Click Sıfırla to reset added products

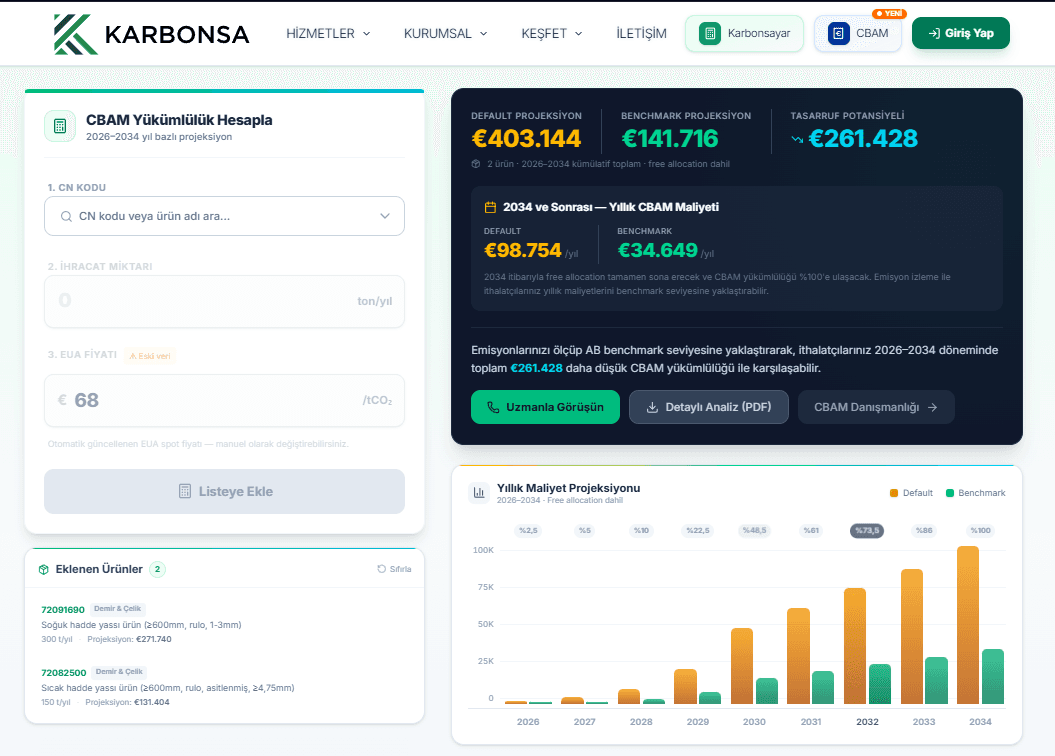click(391, 569)
